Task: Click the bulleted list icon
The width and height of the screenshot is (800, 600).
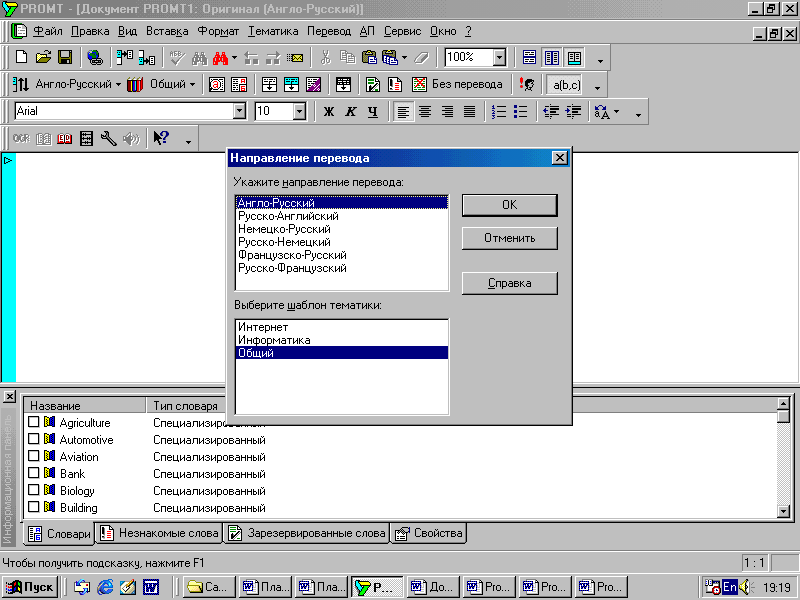Action: point(520,112)
